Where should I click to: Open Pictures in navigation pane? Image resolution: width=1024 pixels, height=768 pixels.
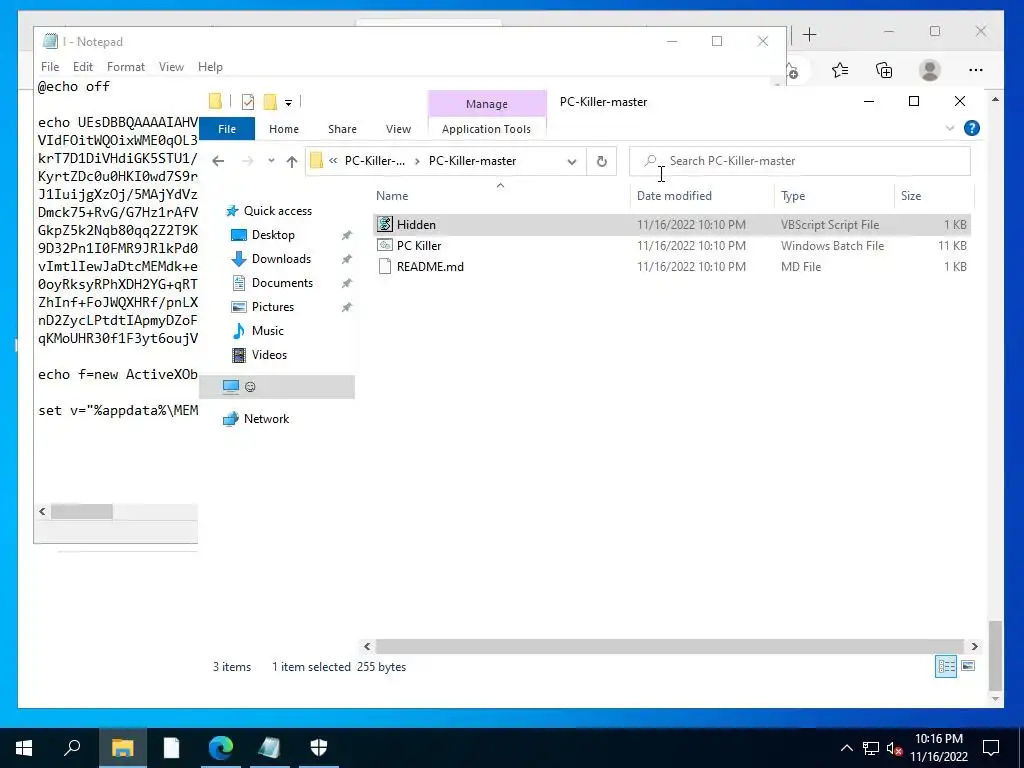pyautogui.click(x=272, y=307)
